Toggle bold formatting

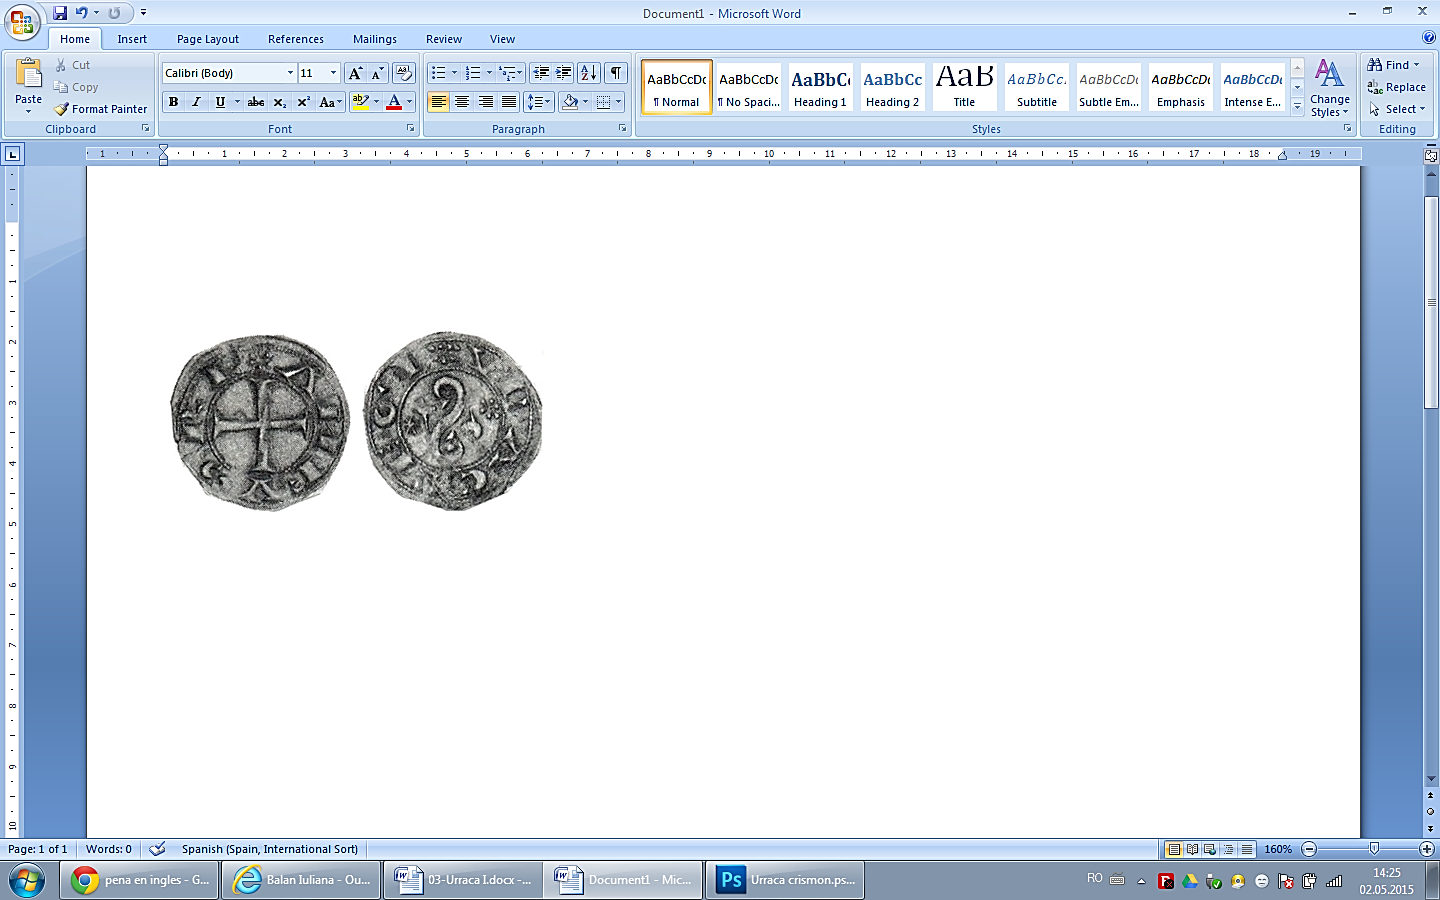(x=174, y=102)
